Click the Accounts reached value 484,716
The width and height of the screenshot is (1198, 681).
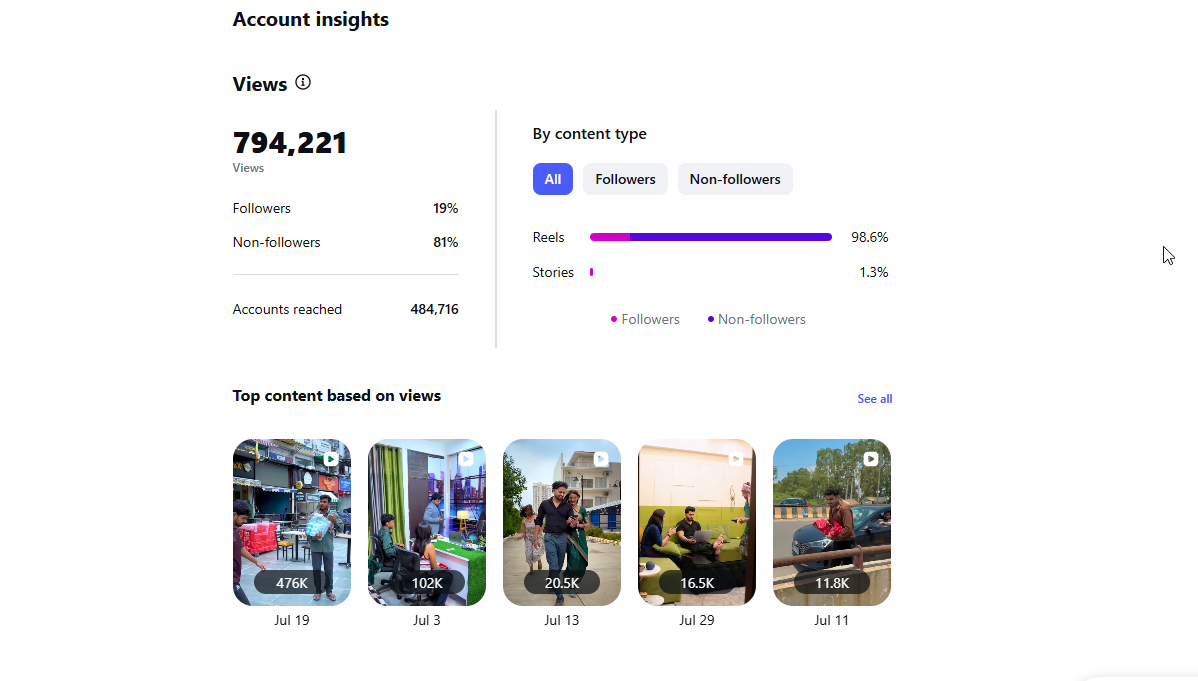434,310
